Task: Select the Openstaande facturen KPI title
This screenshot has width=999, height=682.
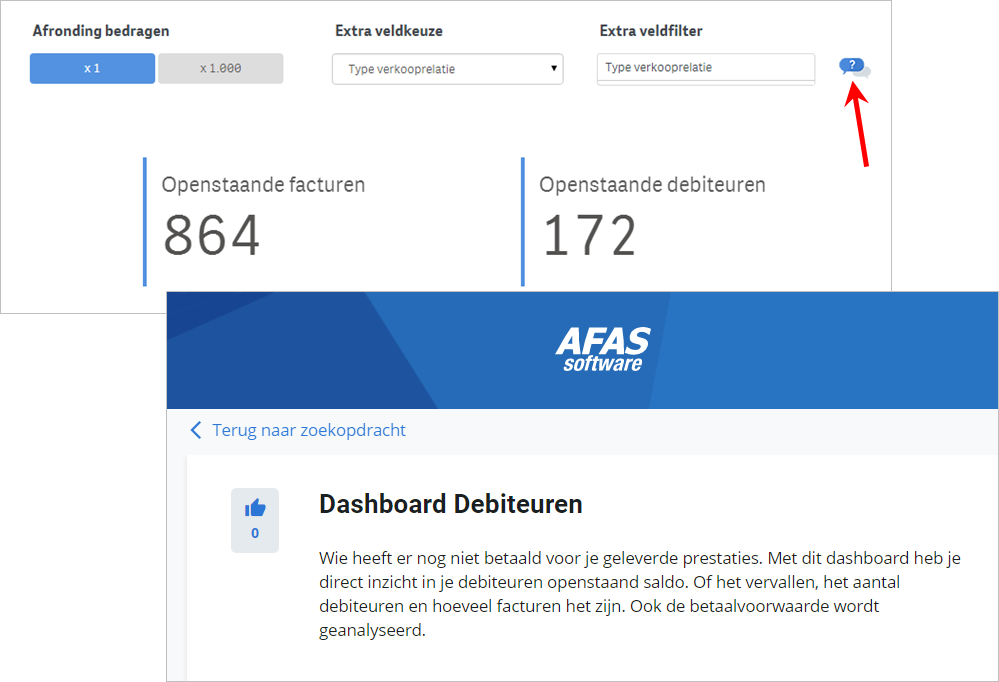Action: pos(263,185)
